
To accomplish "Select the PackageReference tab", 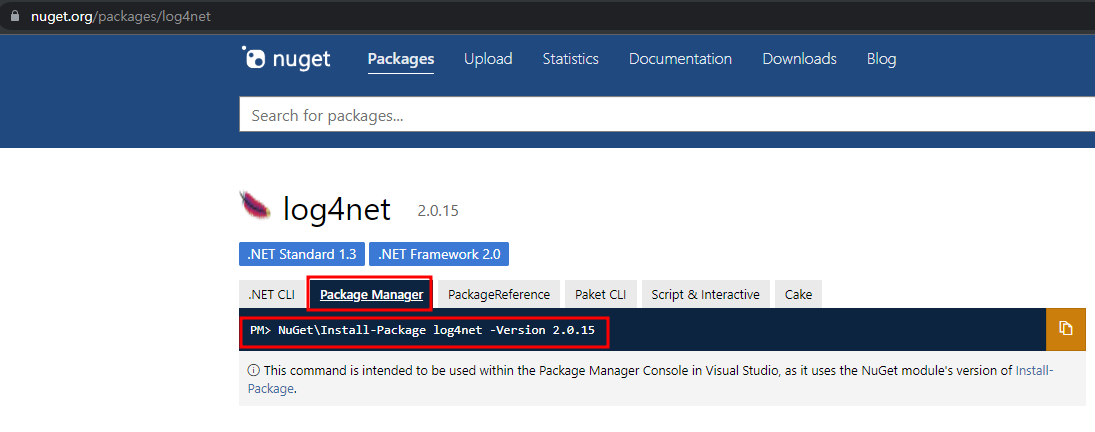I will coord(499,295).
